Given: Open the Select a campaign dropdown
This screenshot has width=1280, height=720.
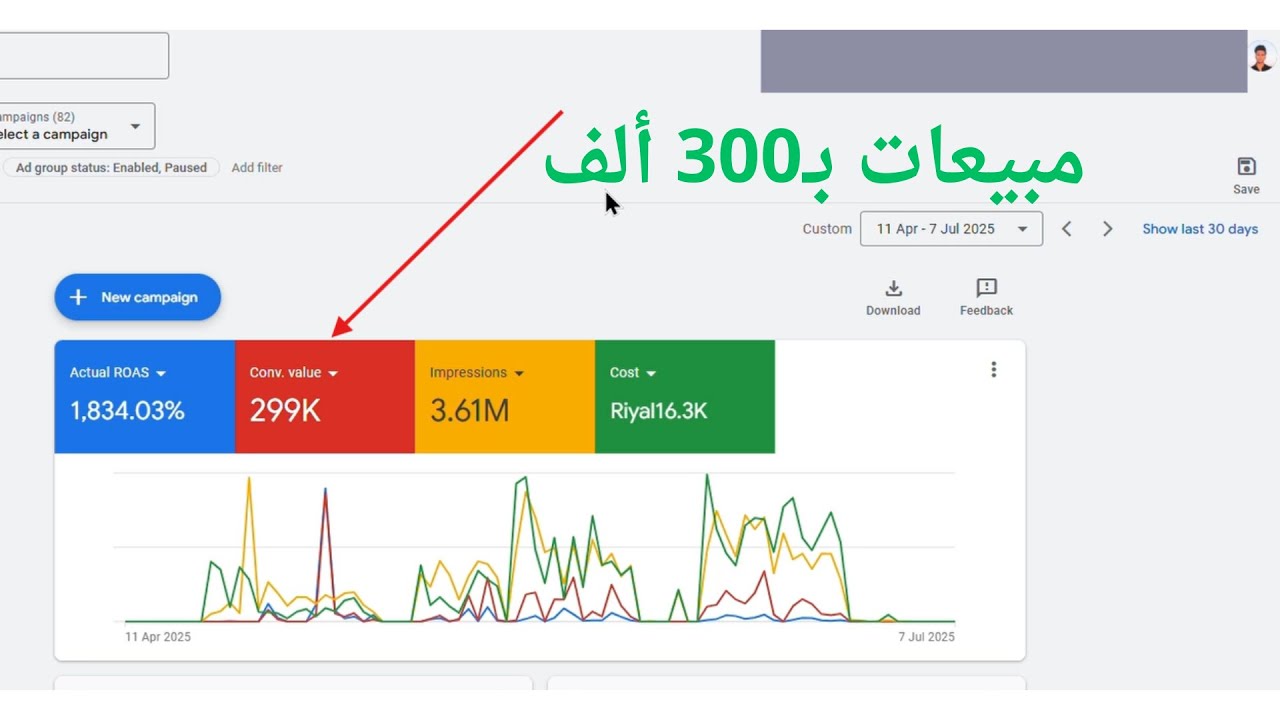Looking at the screenshot, I should (x=77, y=126).
